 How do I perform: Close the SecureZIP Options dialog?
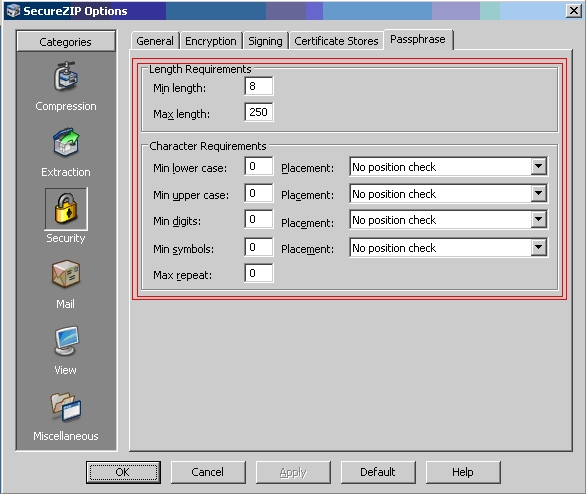click(573, 10)
